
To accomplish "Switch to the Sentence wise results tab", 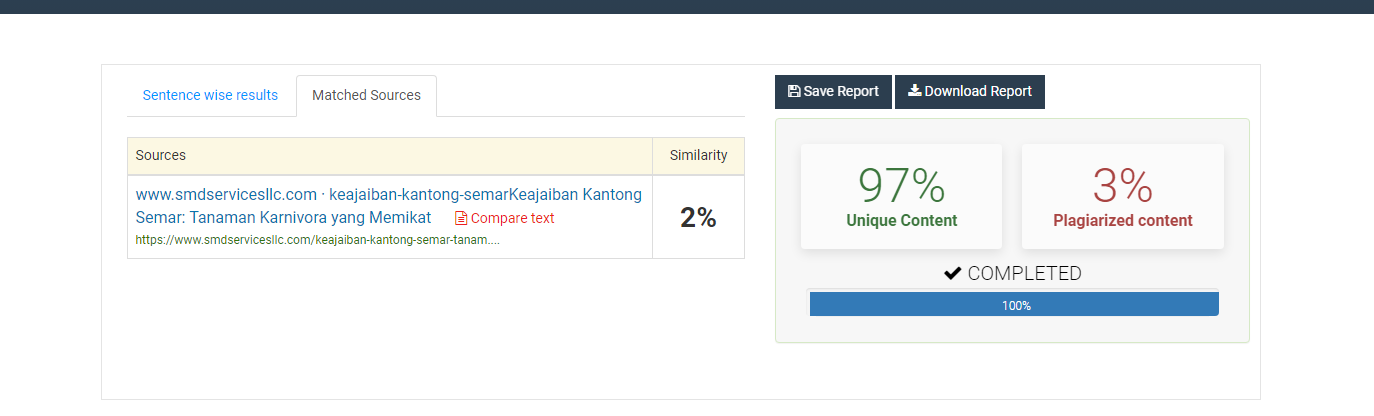I will point(210,96).
